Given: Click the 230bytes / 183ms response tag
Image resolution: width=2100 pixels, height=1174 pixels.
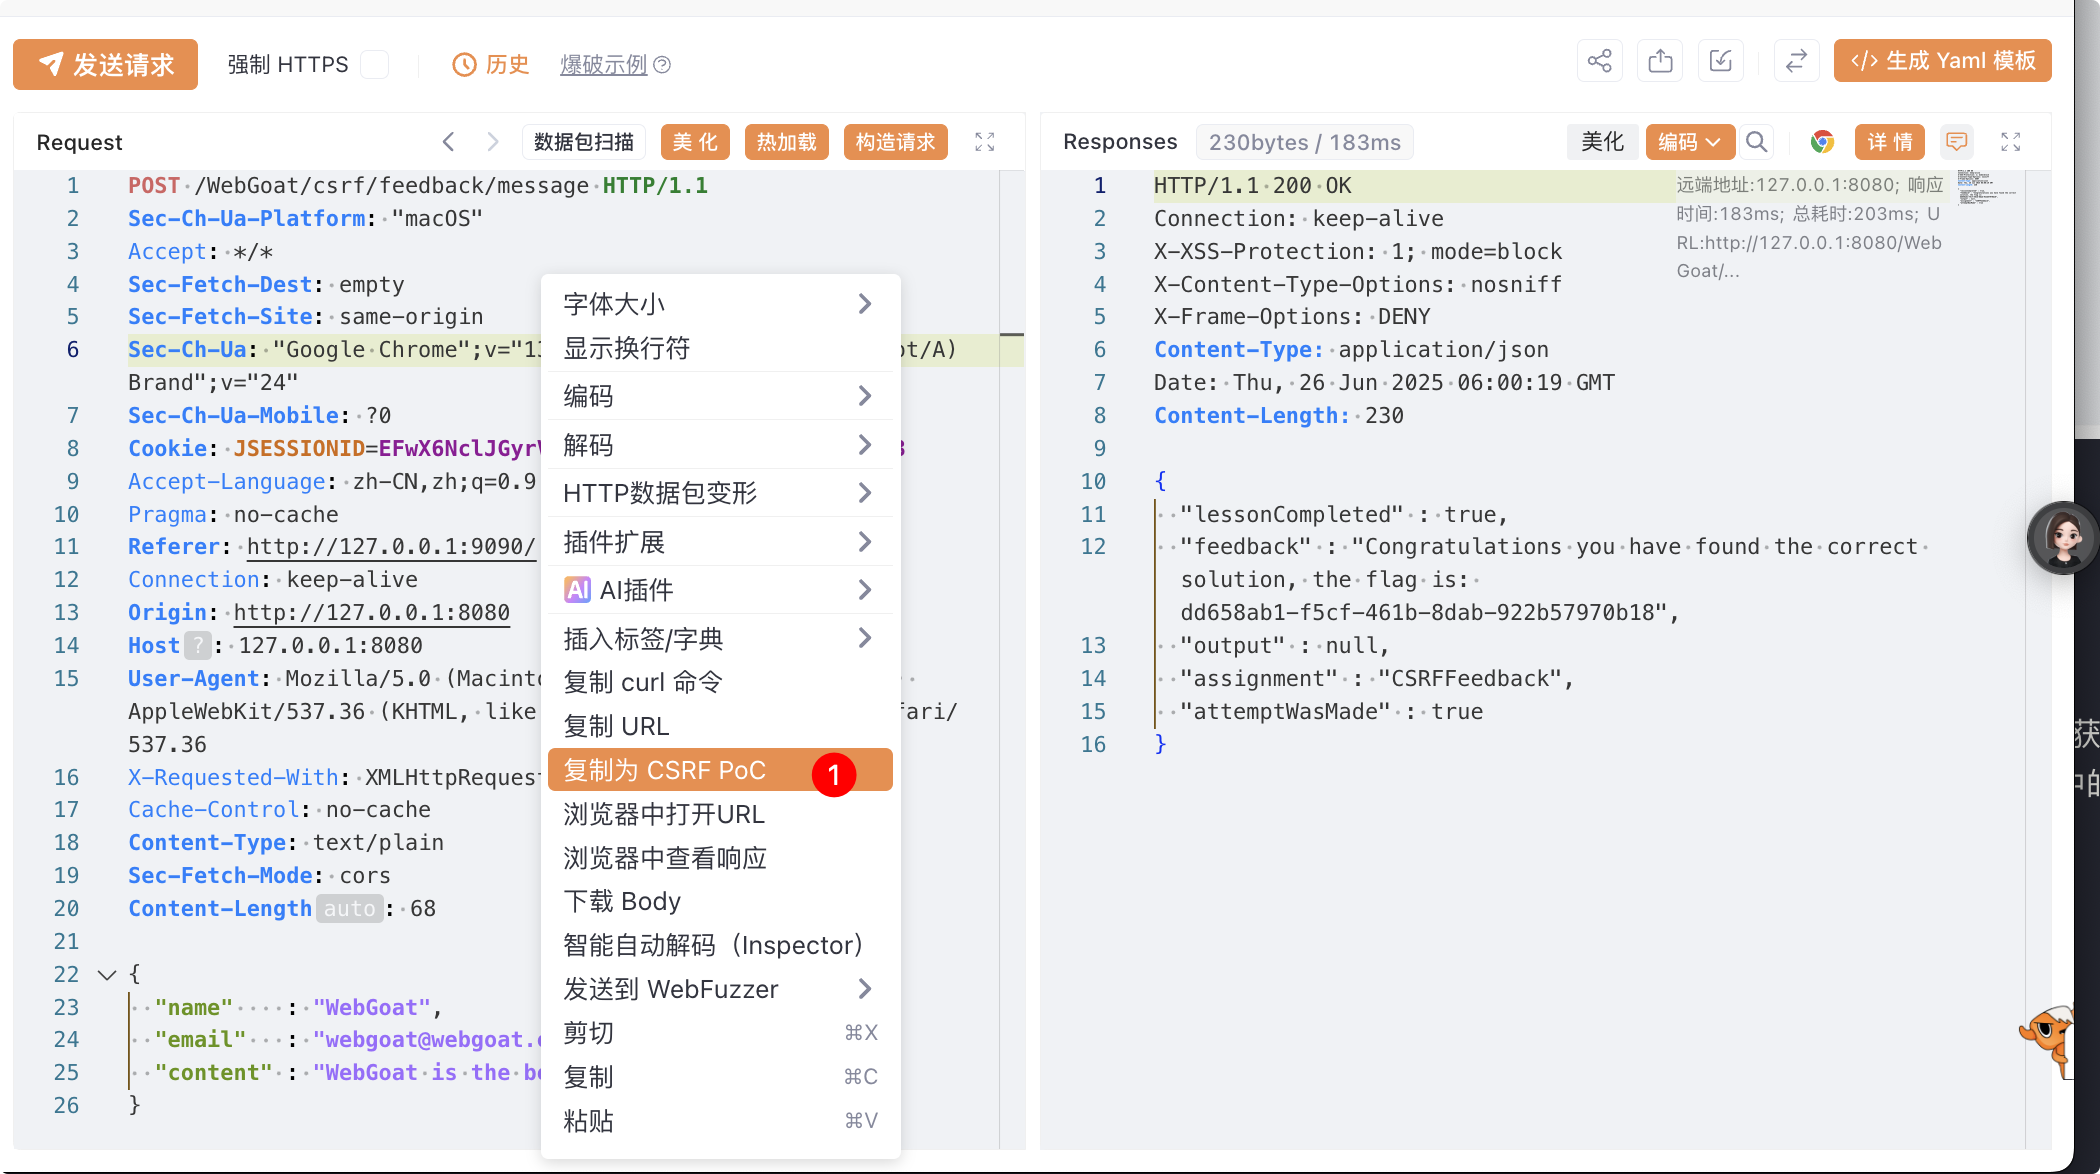Looking at the screenshot, I should point(1304,142).
